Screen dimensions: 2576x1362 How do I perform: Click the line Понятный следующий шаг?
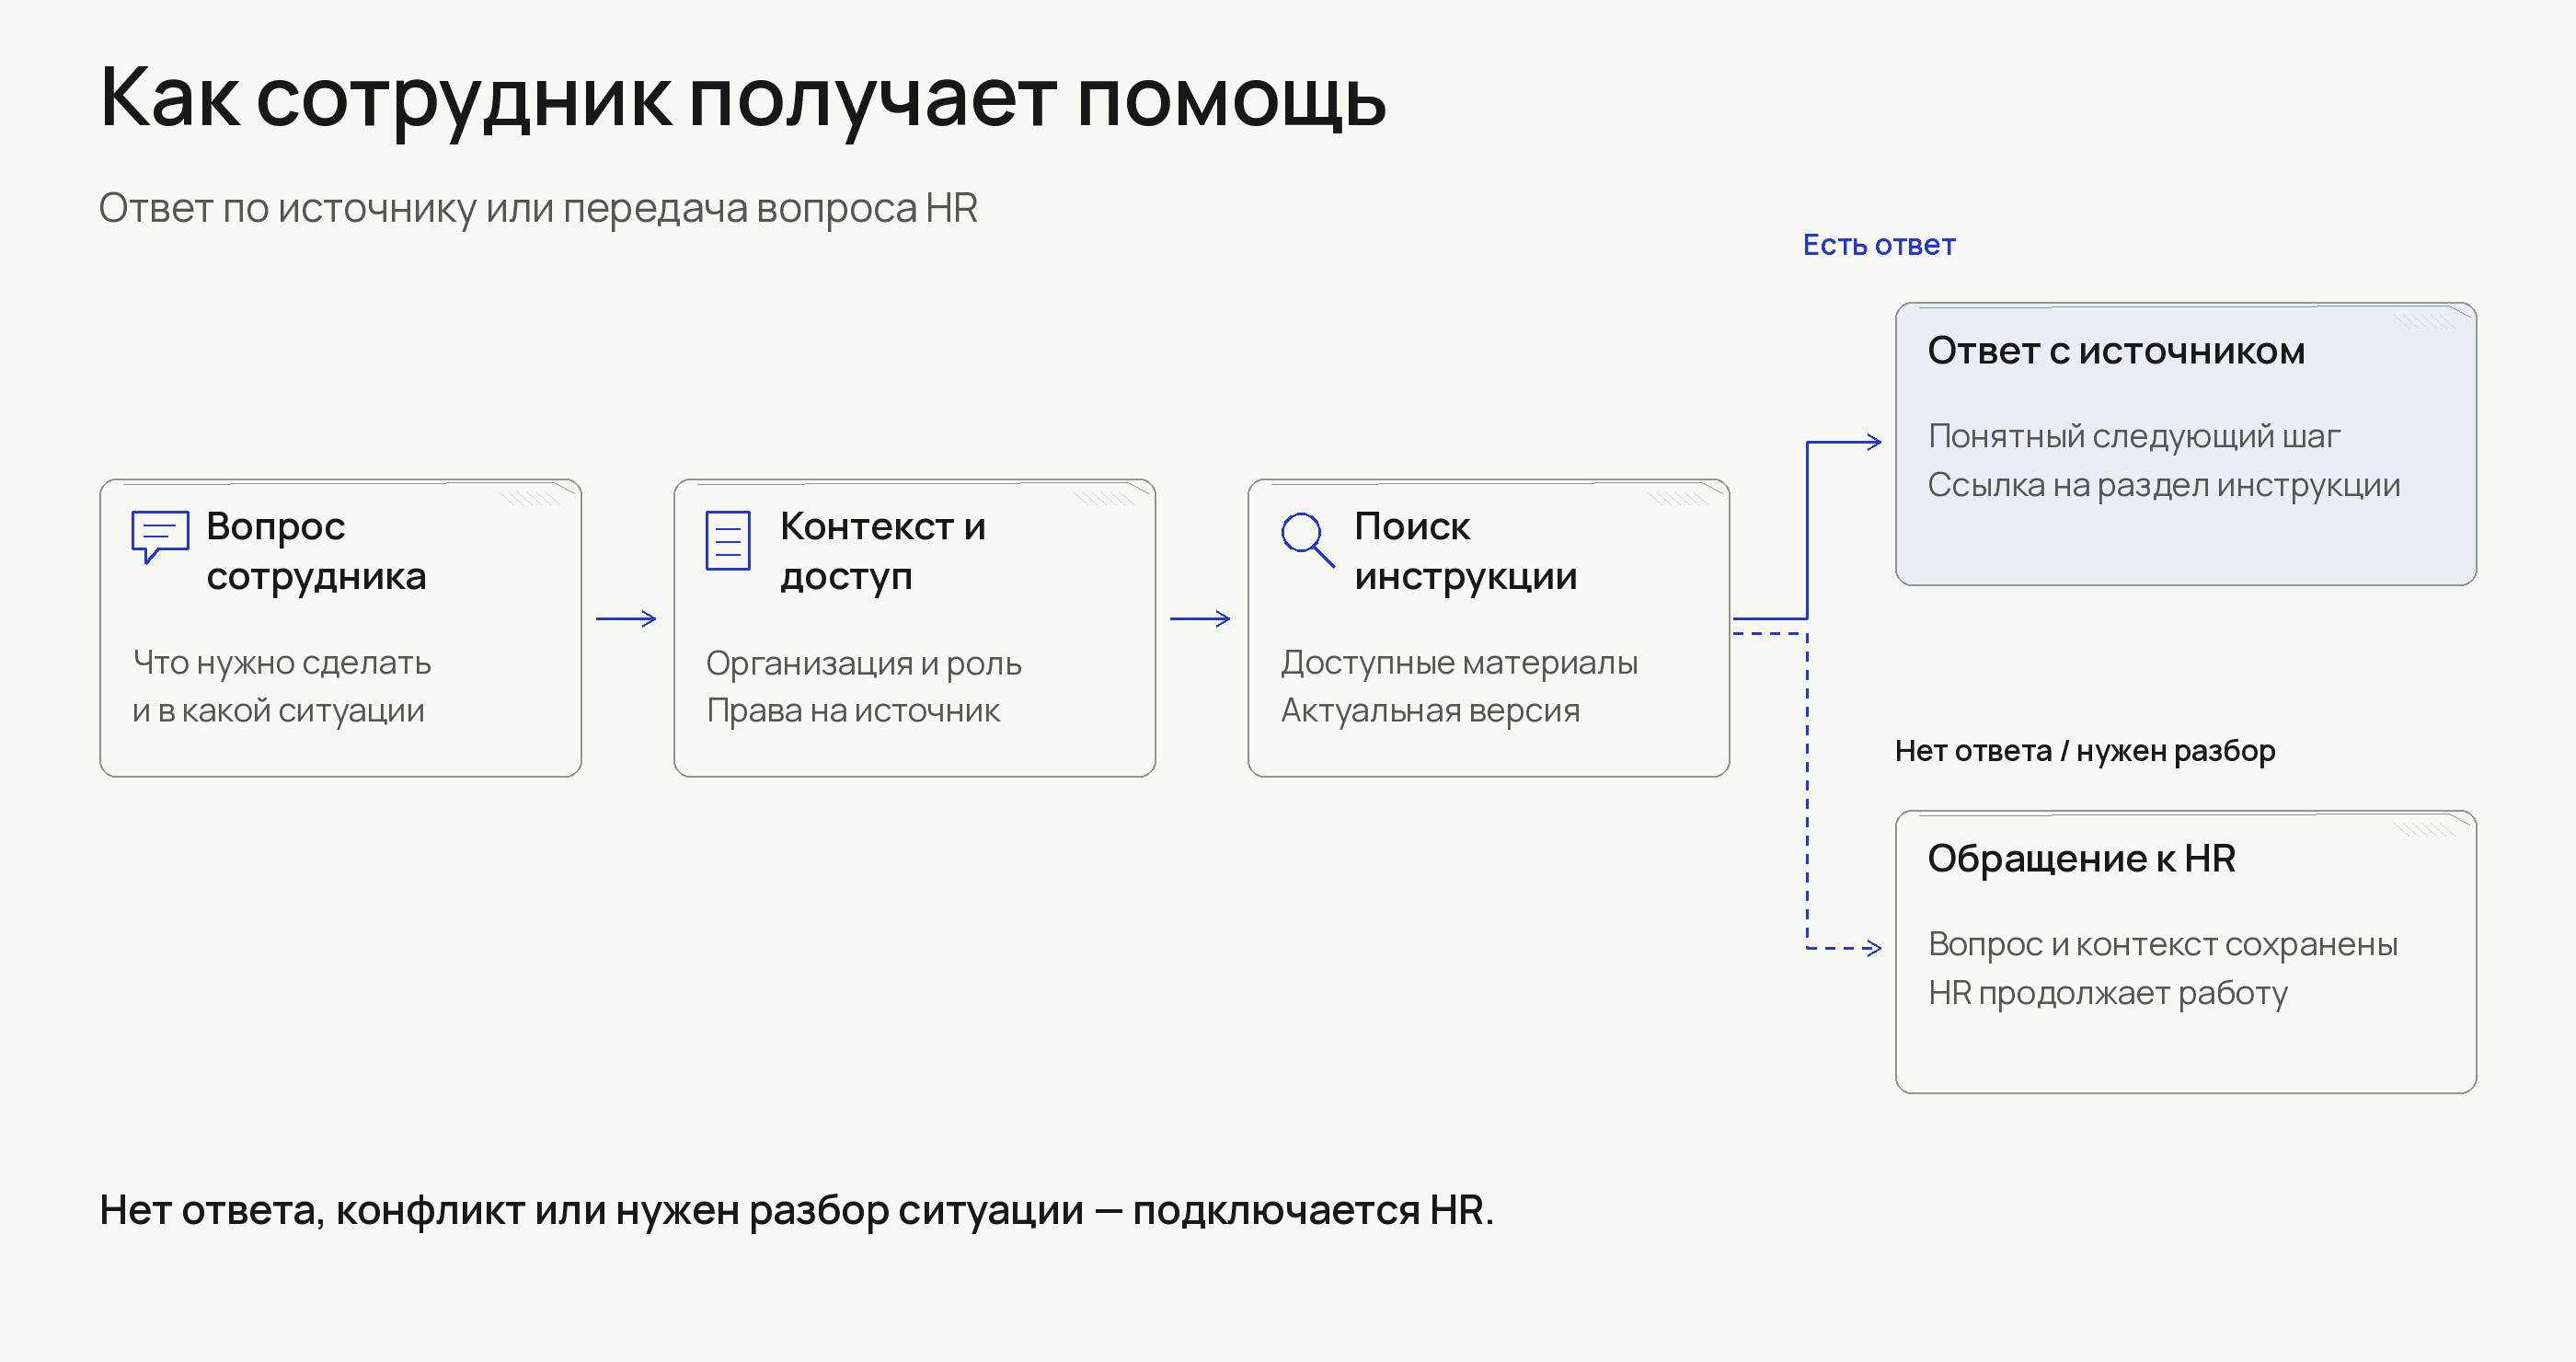tap(2134, 437)
